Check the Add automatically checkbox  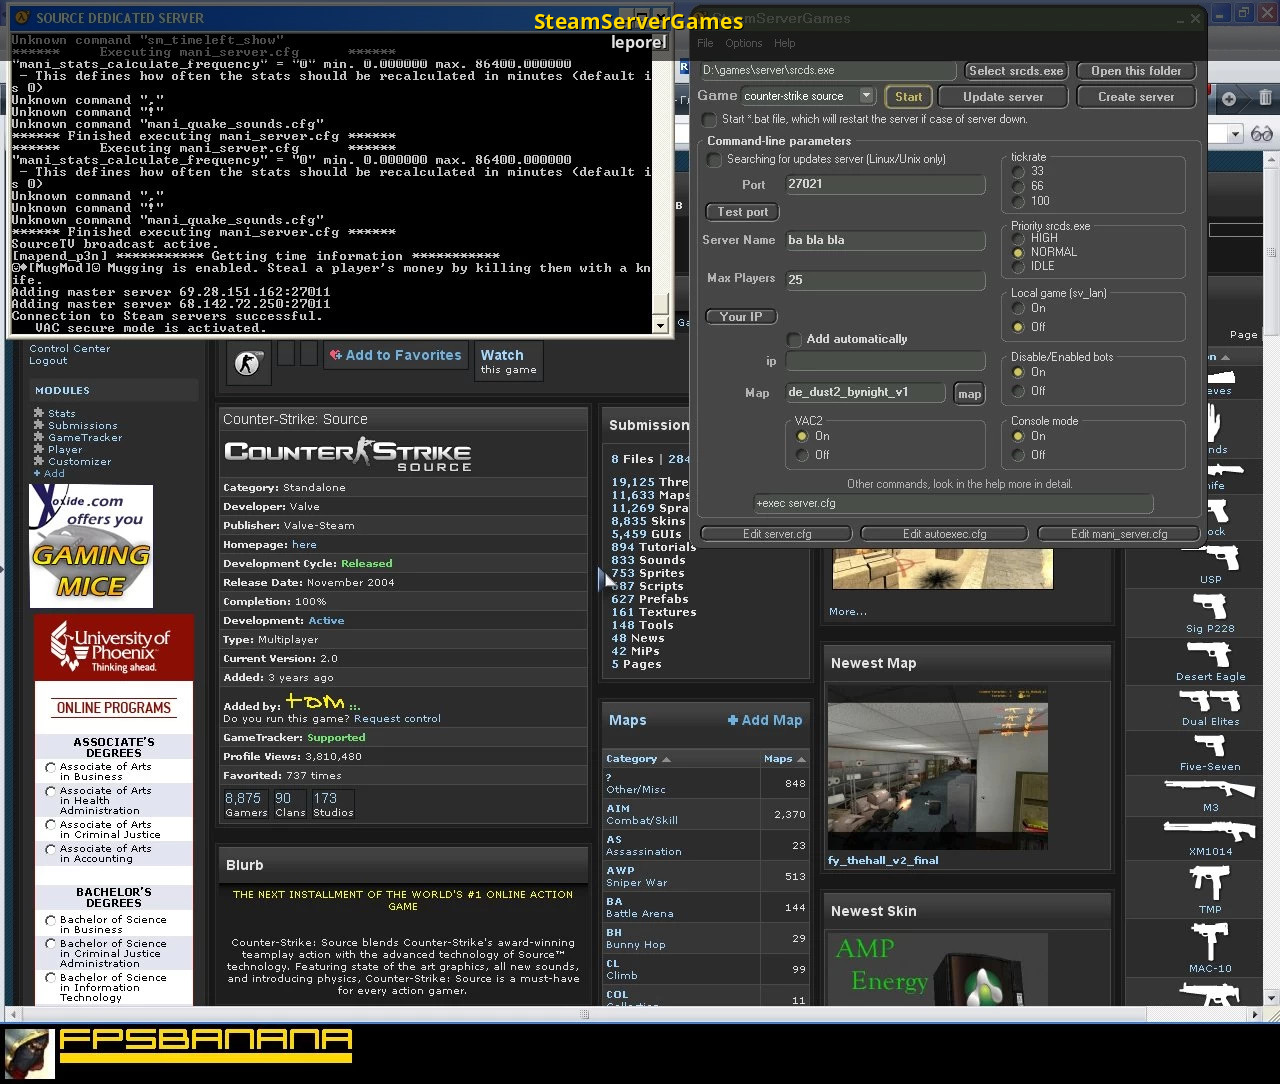tap(794, 340)
